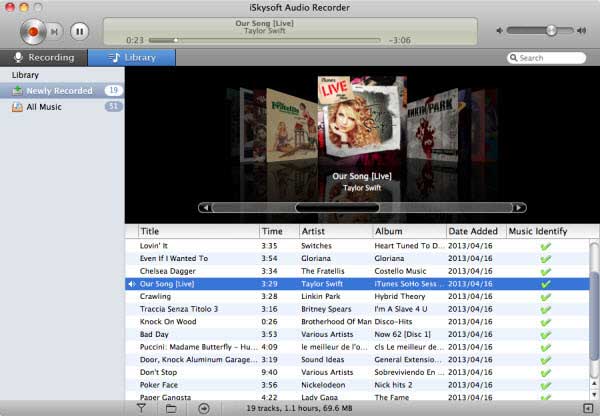Screen dimensions: 600x416
Task: Start recording with the red record button
Action: [x=33, y=32]
